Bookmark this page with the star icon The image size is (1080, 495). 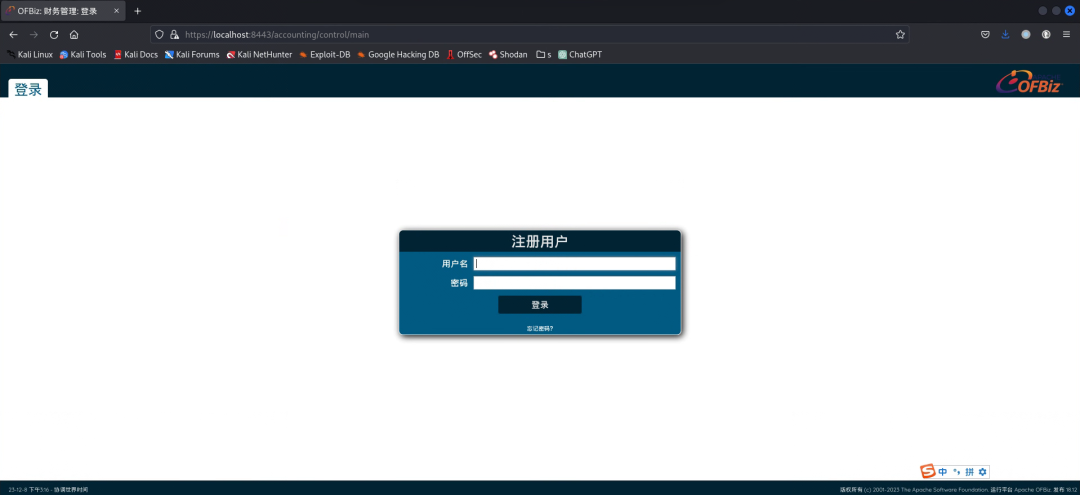click(x=900, y=34)
